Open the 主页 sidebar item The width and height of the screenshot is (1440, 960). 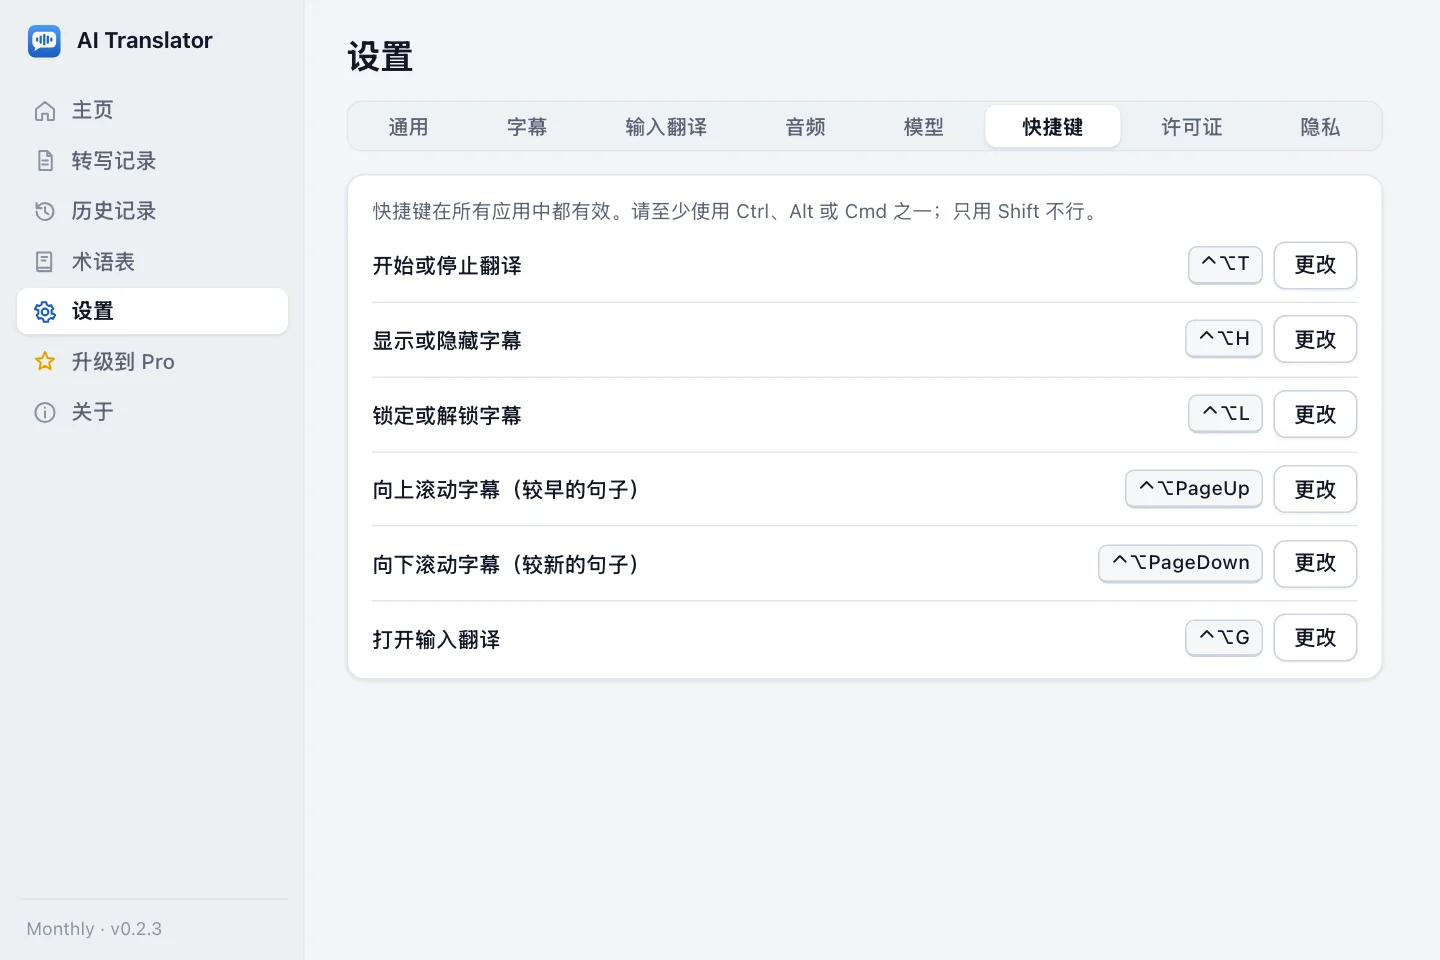click(x=152, y=111)
